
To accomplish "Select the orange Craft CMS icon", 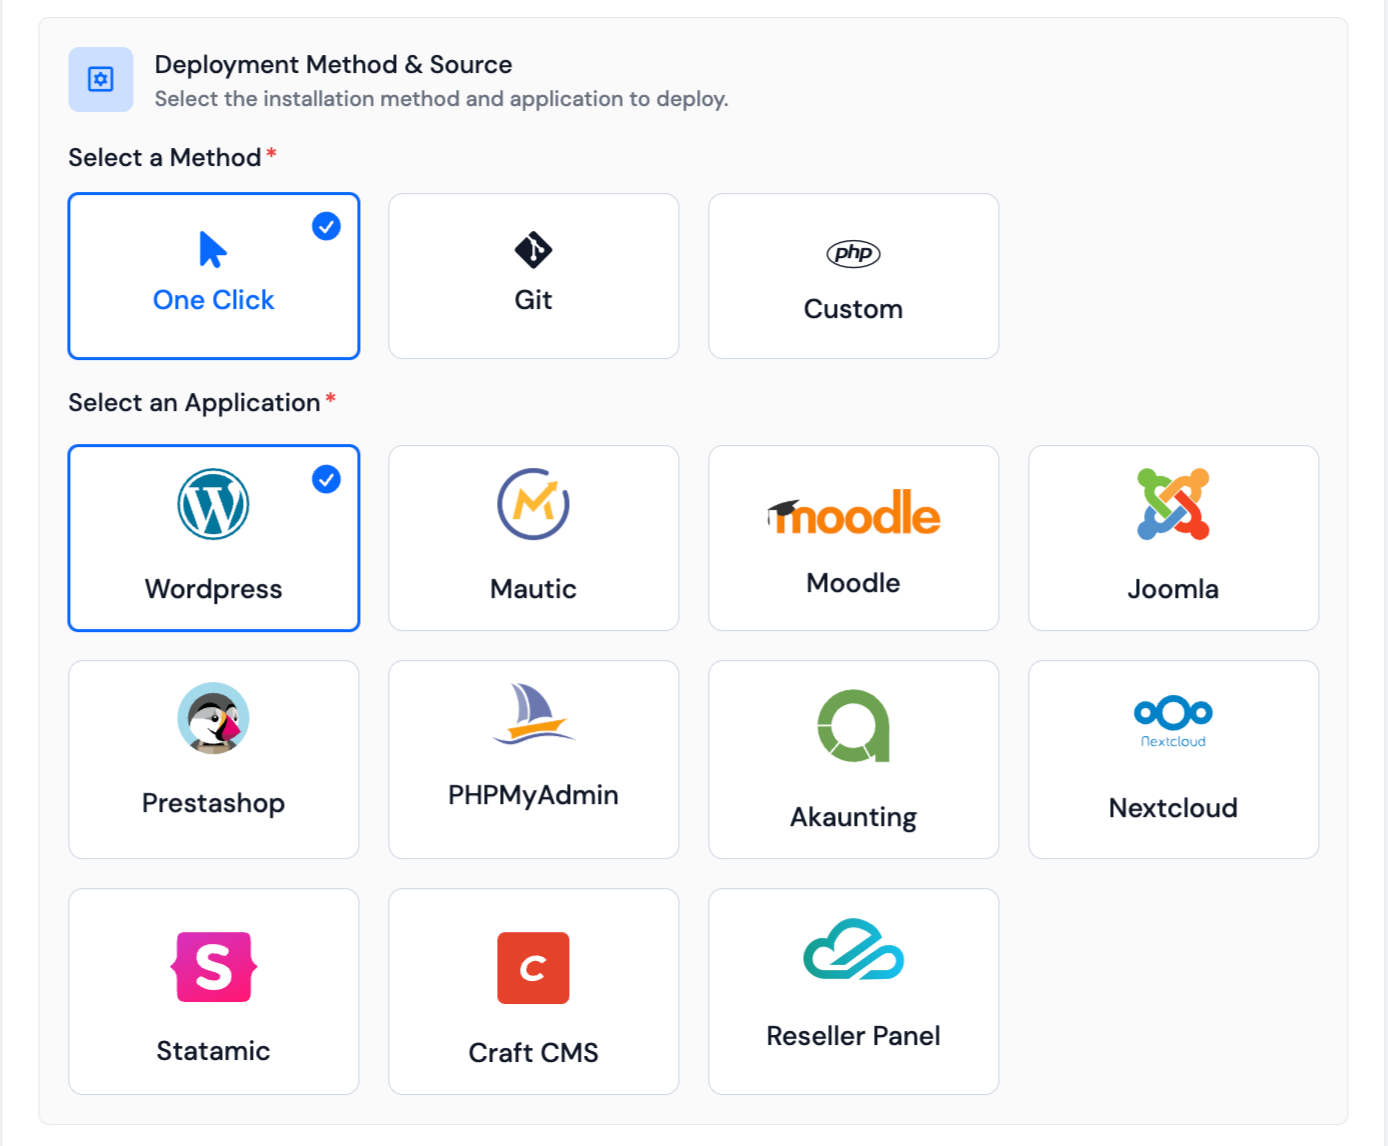I will [533, 967].
